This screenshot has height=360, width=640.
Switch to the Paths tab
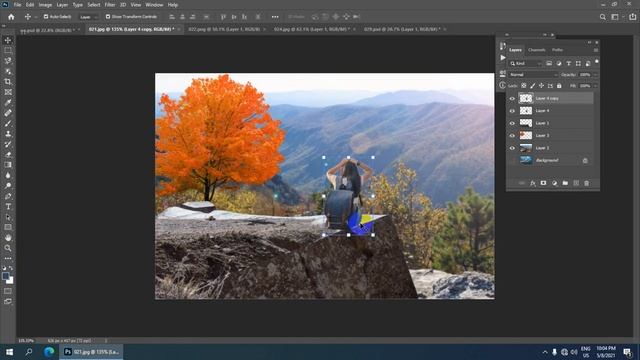(557, 50)
